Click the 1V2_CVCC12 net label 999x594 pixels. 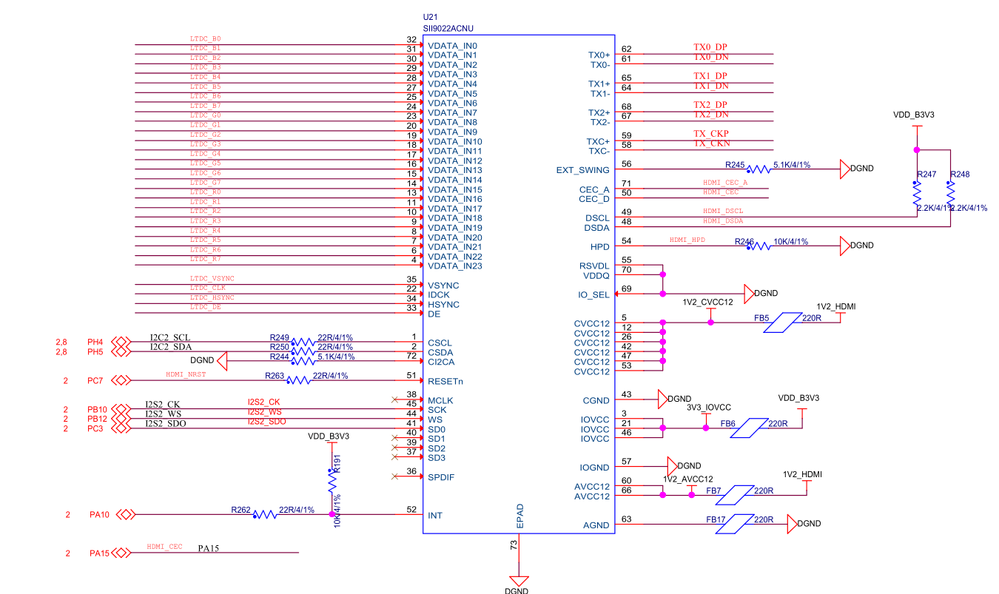click(x=707, y=302)
